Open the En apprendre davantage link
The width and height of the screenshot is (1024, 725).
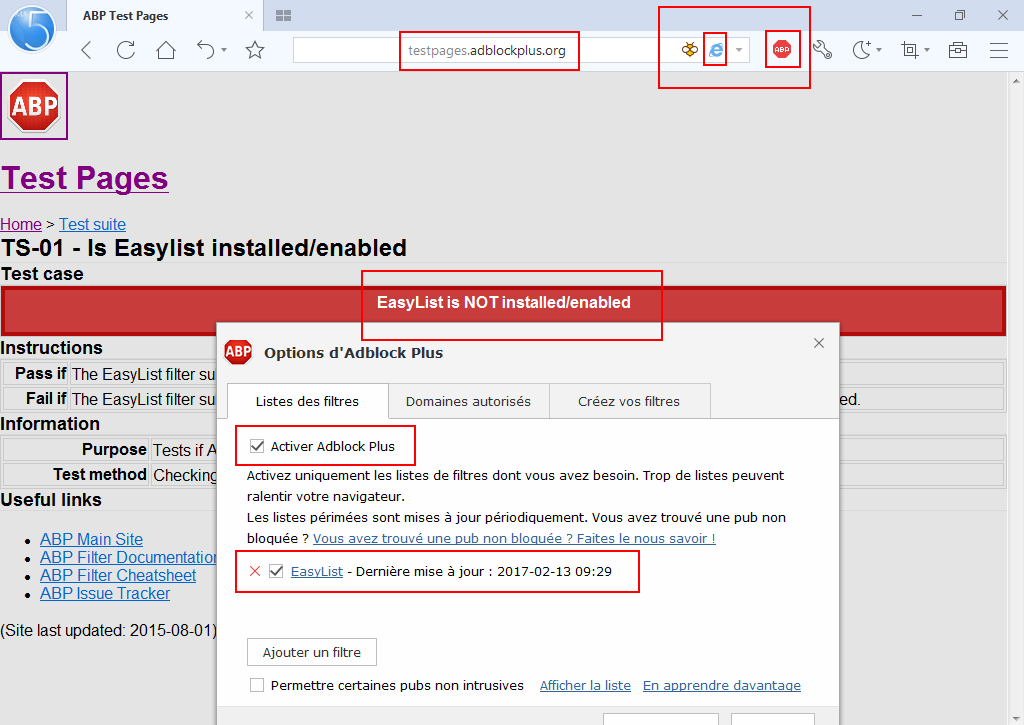pos(722,685)
